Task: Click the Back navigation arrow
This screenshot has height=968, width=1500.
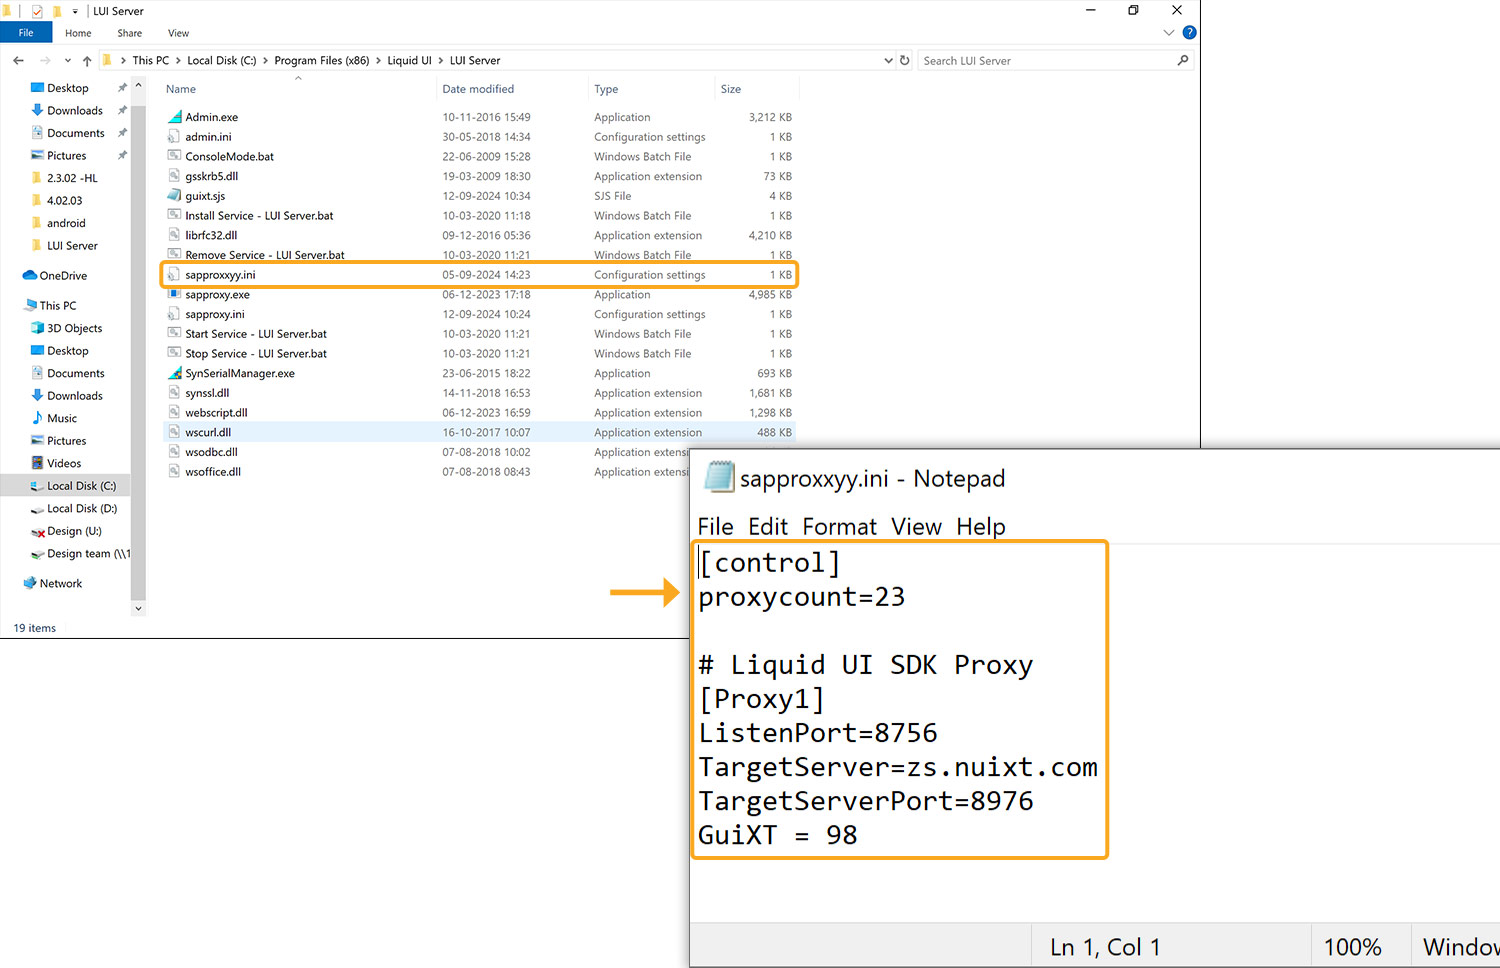Action: point(19,61)
